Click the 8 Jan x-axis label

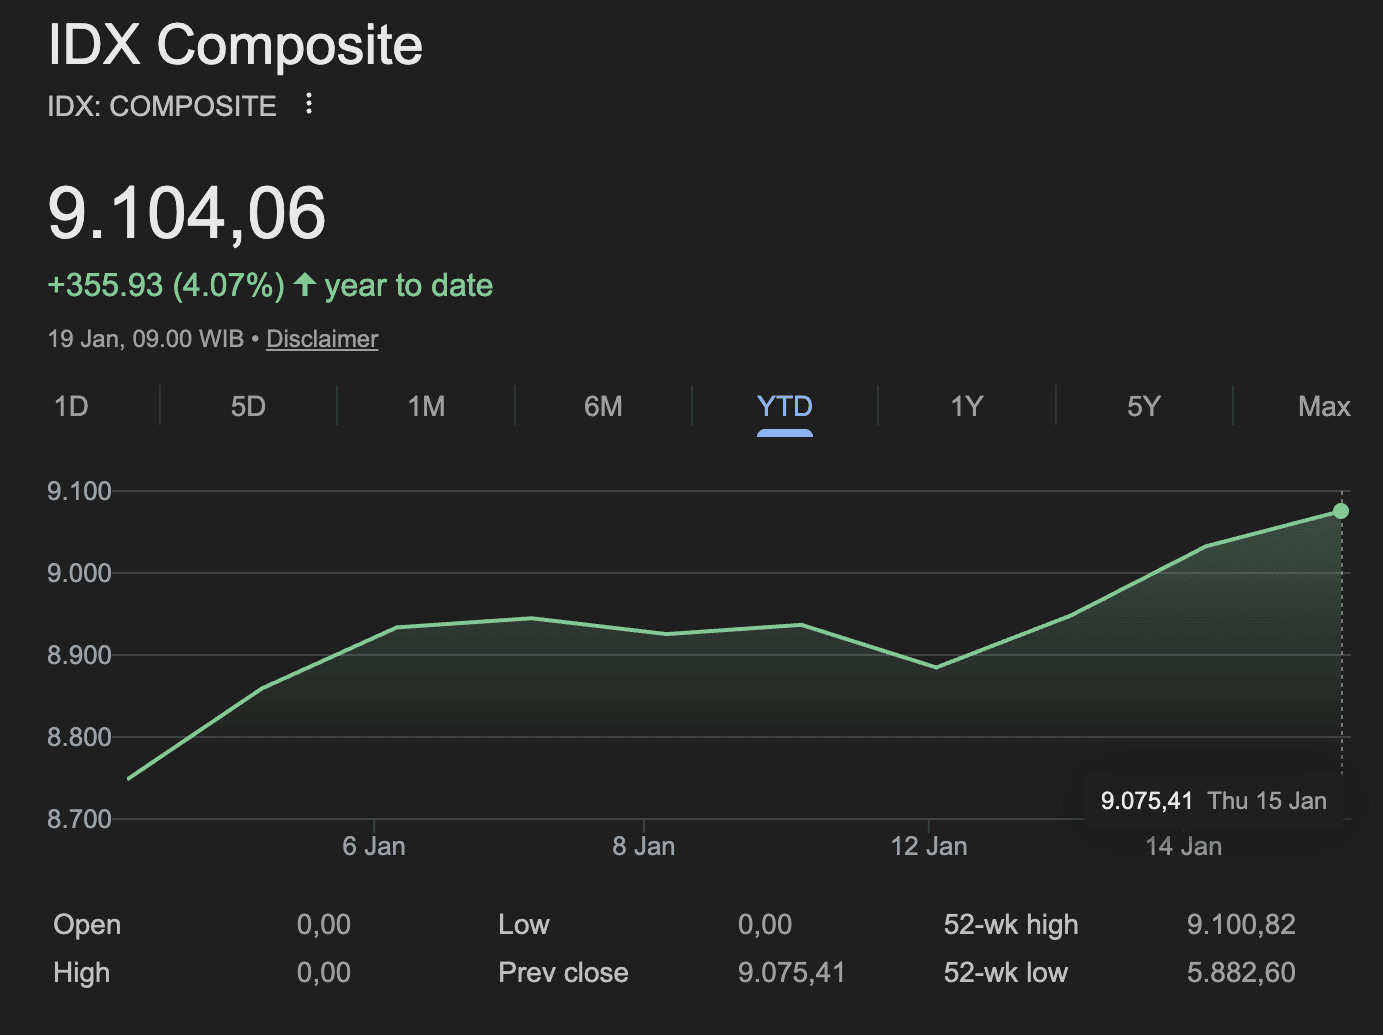(643, 847)
